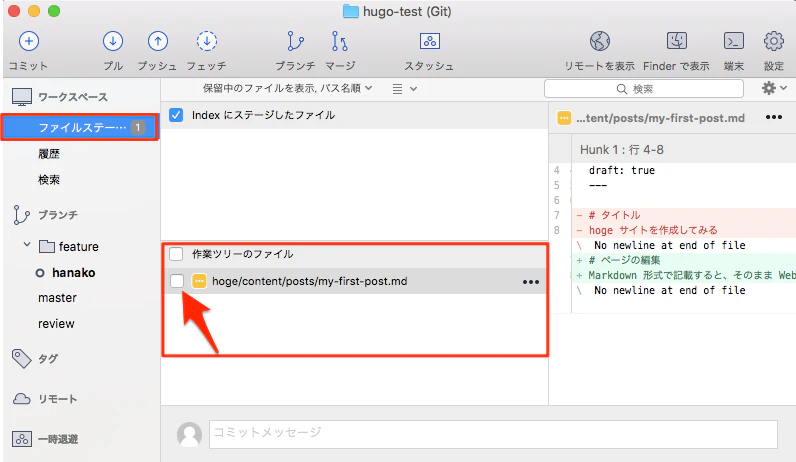Click the removed line '- # タイトル' in diff
This screenshot has height=462, width=796.
point(683,215)
